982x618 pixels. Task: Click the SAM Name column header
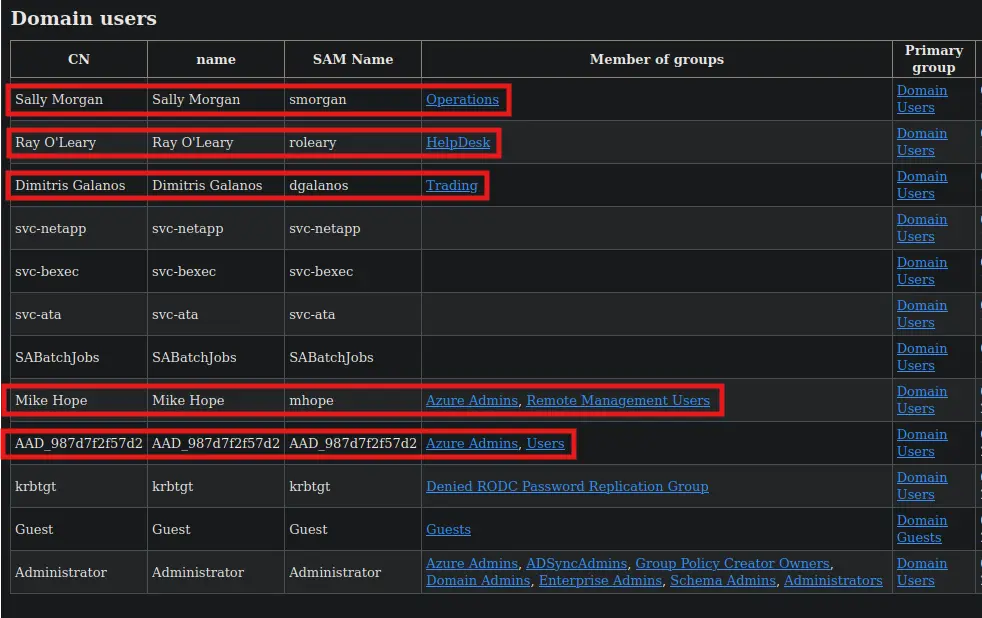[353, 59]
